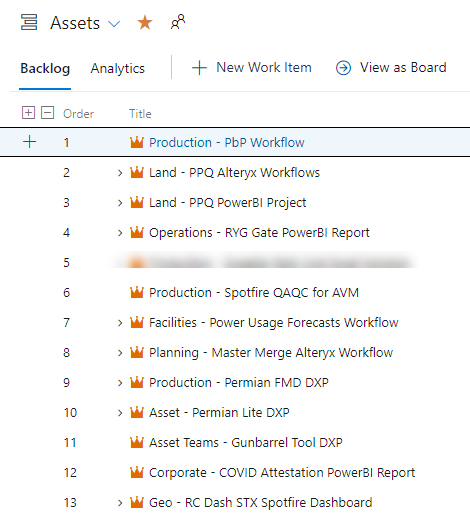The height and width of the screenshot is (515, 470).
Task: Open the team members people icon
Action: pyautogui.click(x=178, y=22)
